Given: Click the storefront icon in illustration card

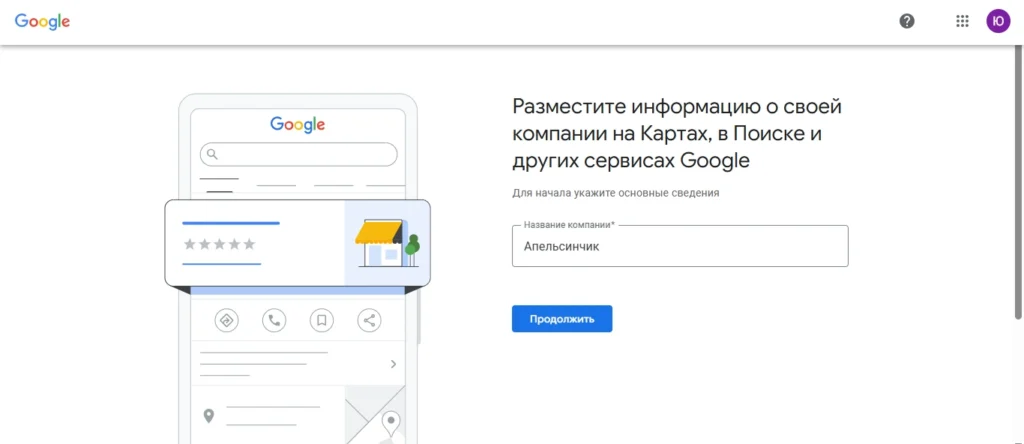Looking at the screenshot, I should point(387,243).
